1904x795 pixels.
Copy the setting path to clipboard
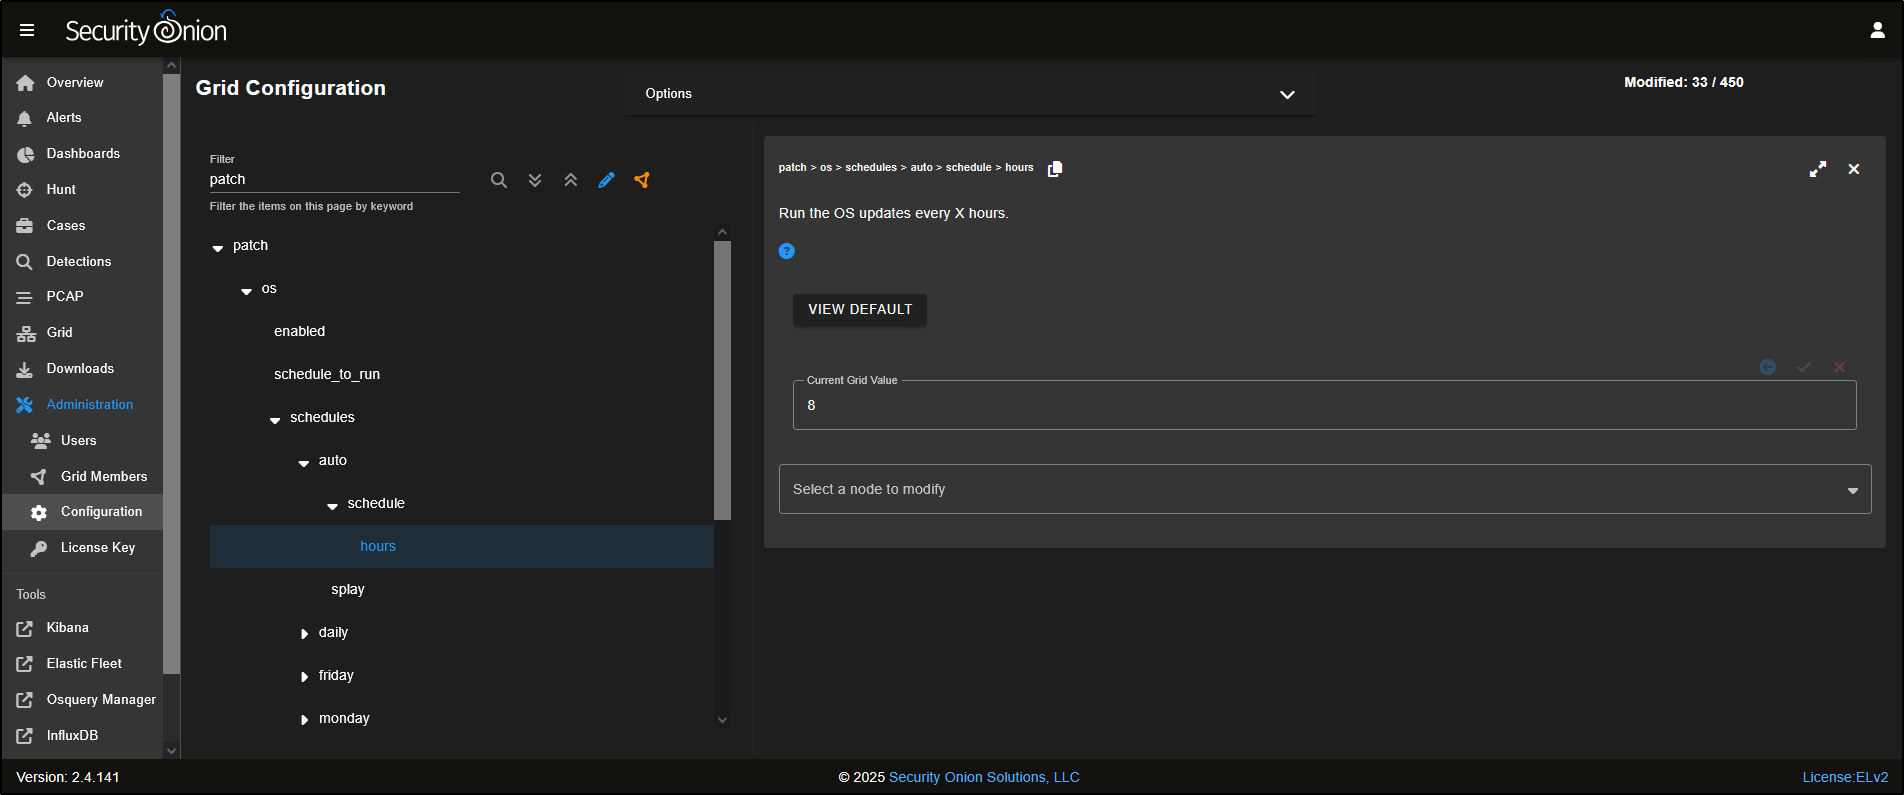[x=1054, y=169]
